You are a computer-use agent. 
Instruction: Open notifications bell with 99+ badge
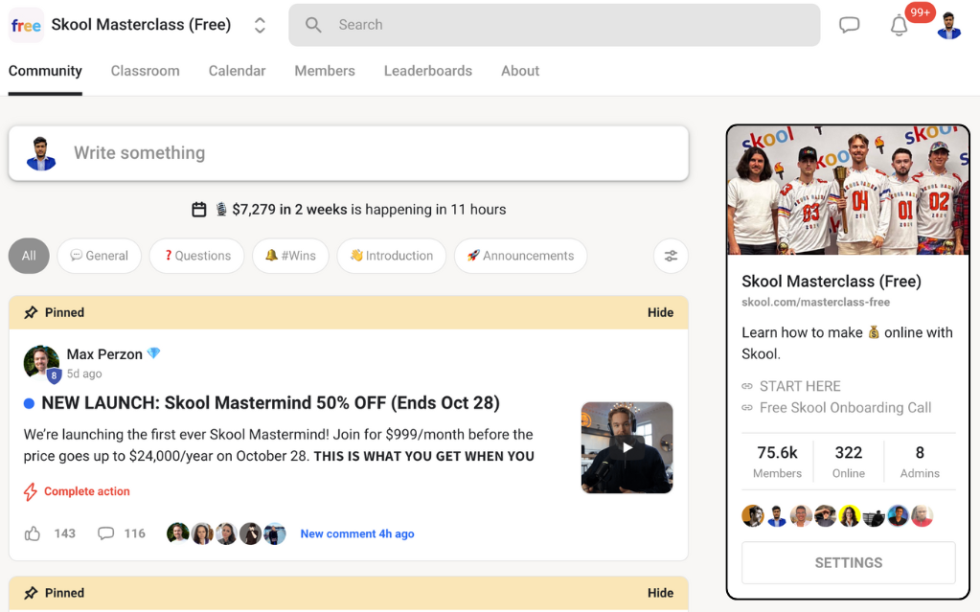(899, 25)
